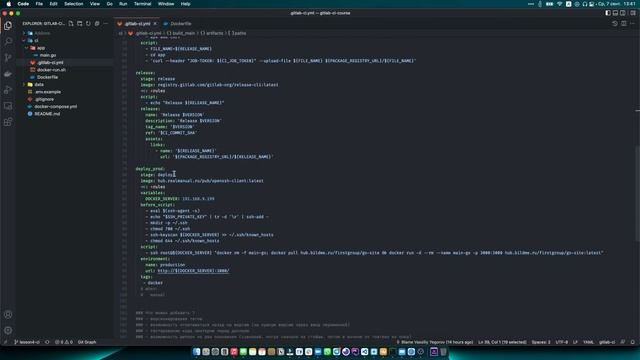640x360 pixels.
Task: Toggle the primary side bar
Action: (608, 13)
